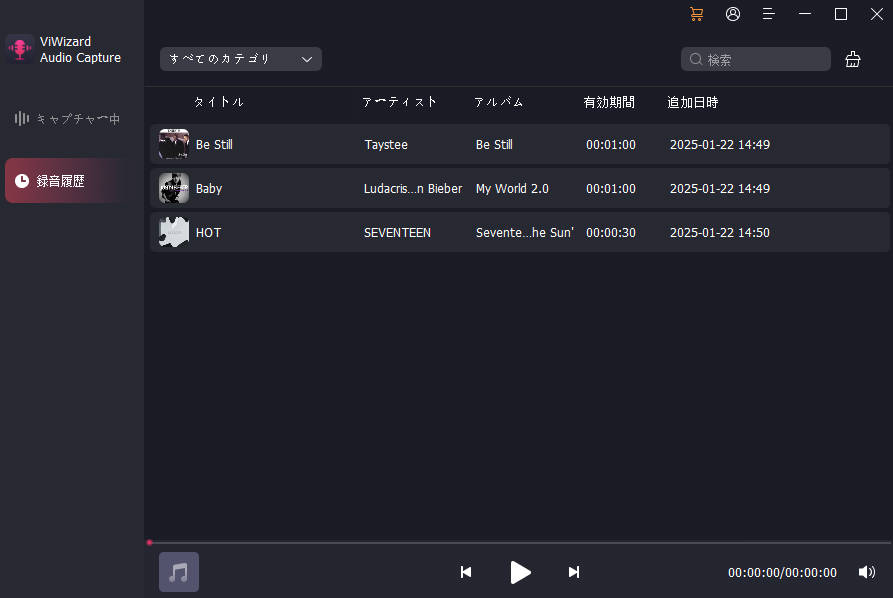Click the 追加日時 column header

[693, 102]
